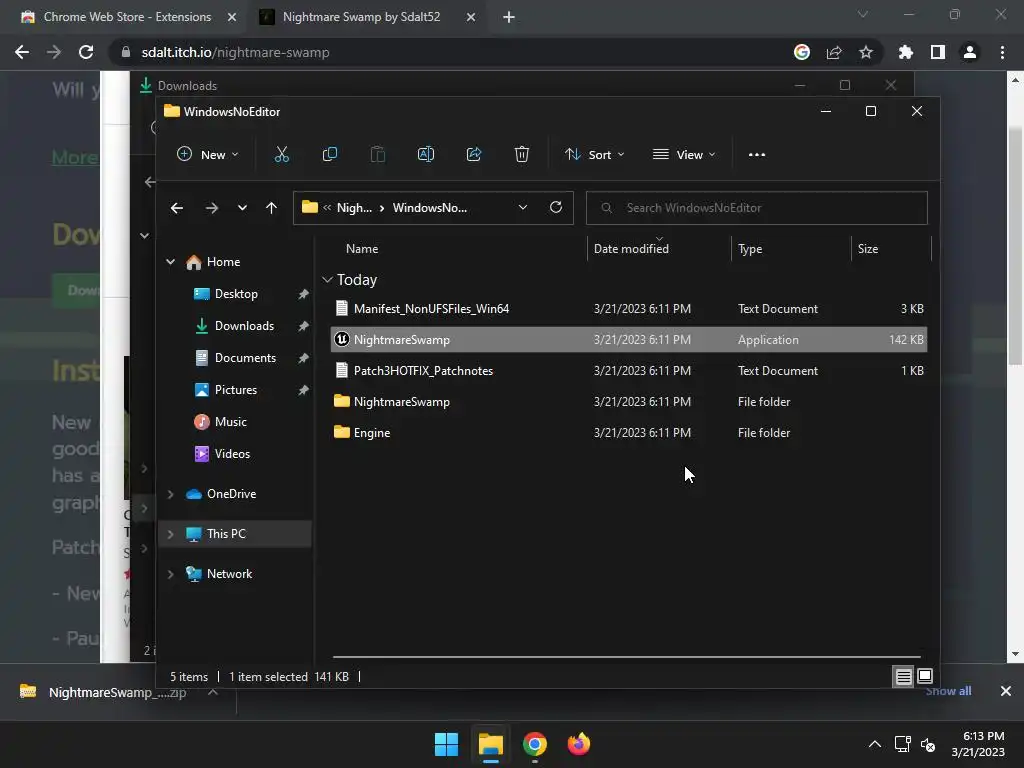Image resolution: width=1024 pixels, height=768 pixels.
Task: Open Chrome extensions puzzle icon
Action: click(906, 52)
